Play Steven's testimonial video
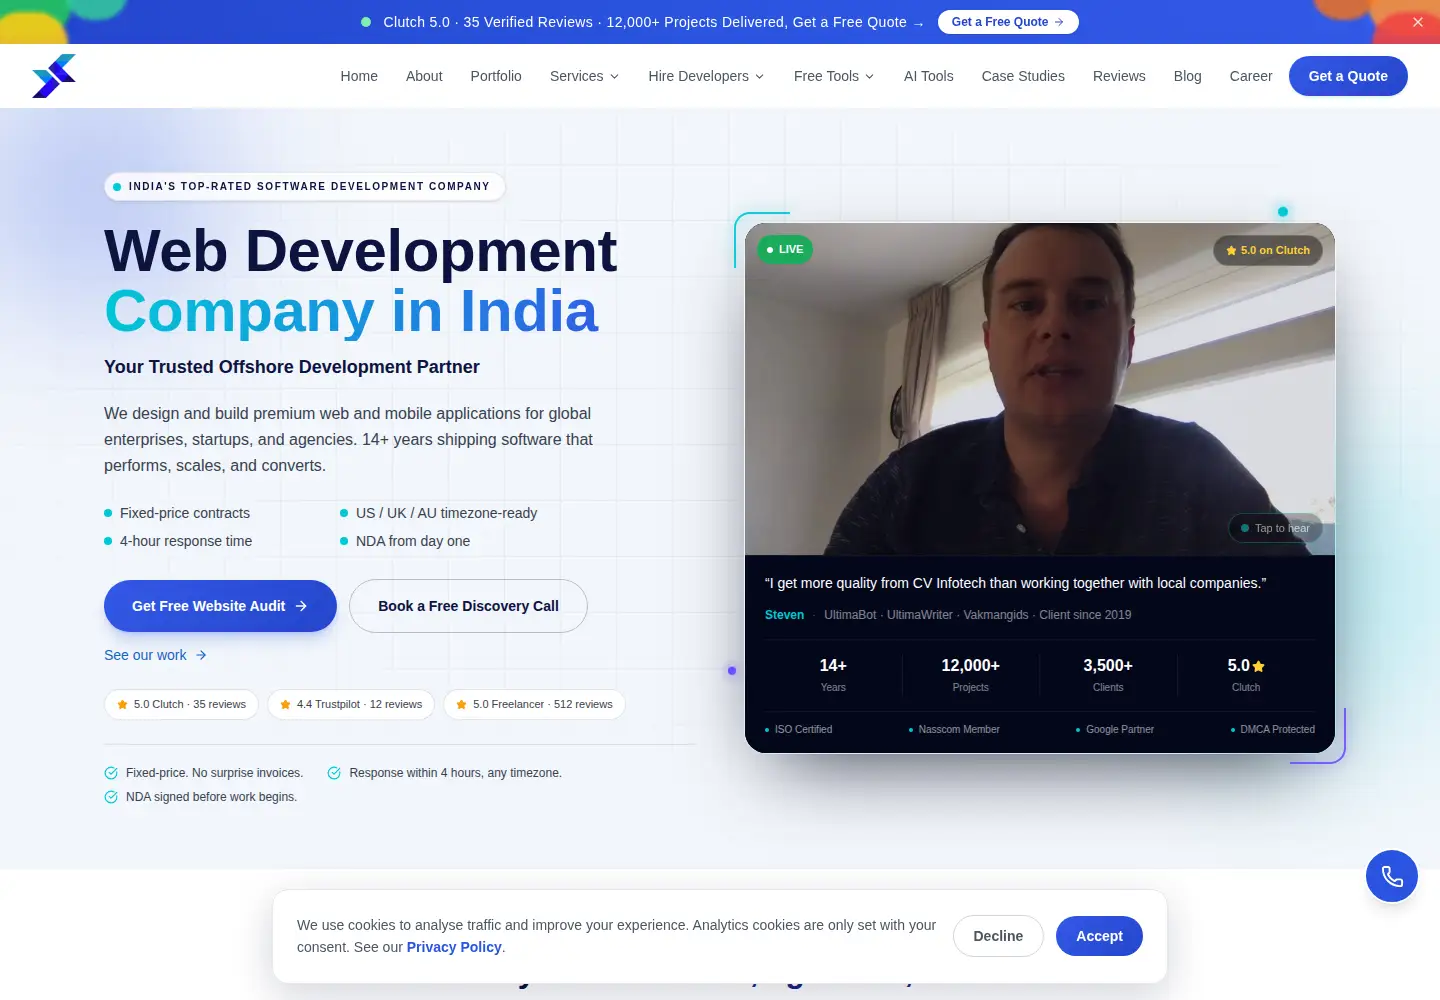1440x1000 pixels. pyautogui.click(x=1040, y=389)
